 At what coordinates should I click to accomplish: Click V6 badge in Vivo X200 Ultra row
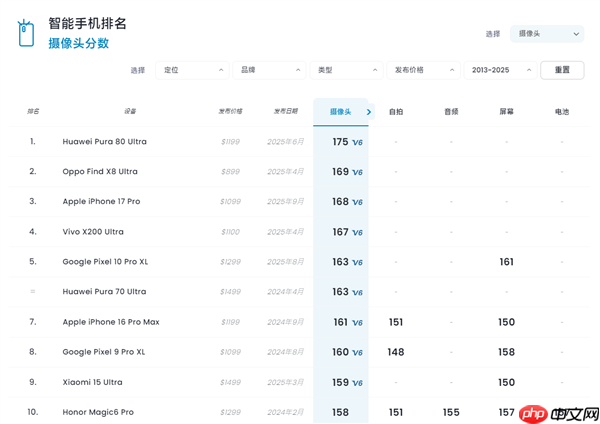coord(357,233)
